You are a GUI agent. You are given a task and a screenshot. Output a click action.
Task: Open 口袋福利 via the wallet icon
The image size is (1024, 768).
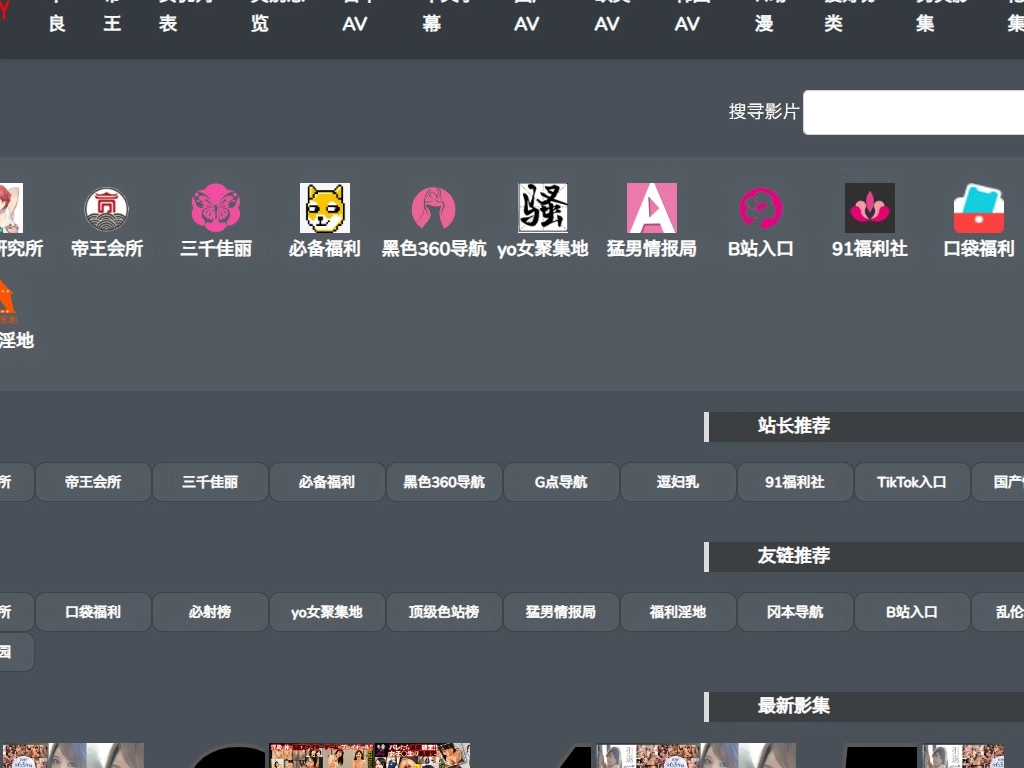pyautogui.click(x=978, y=210)
